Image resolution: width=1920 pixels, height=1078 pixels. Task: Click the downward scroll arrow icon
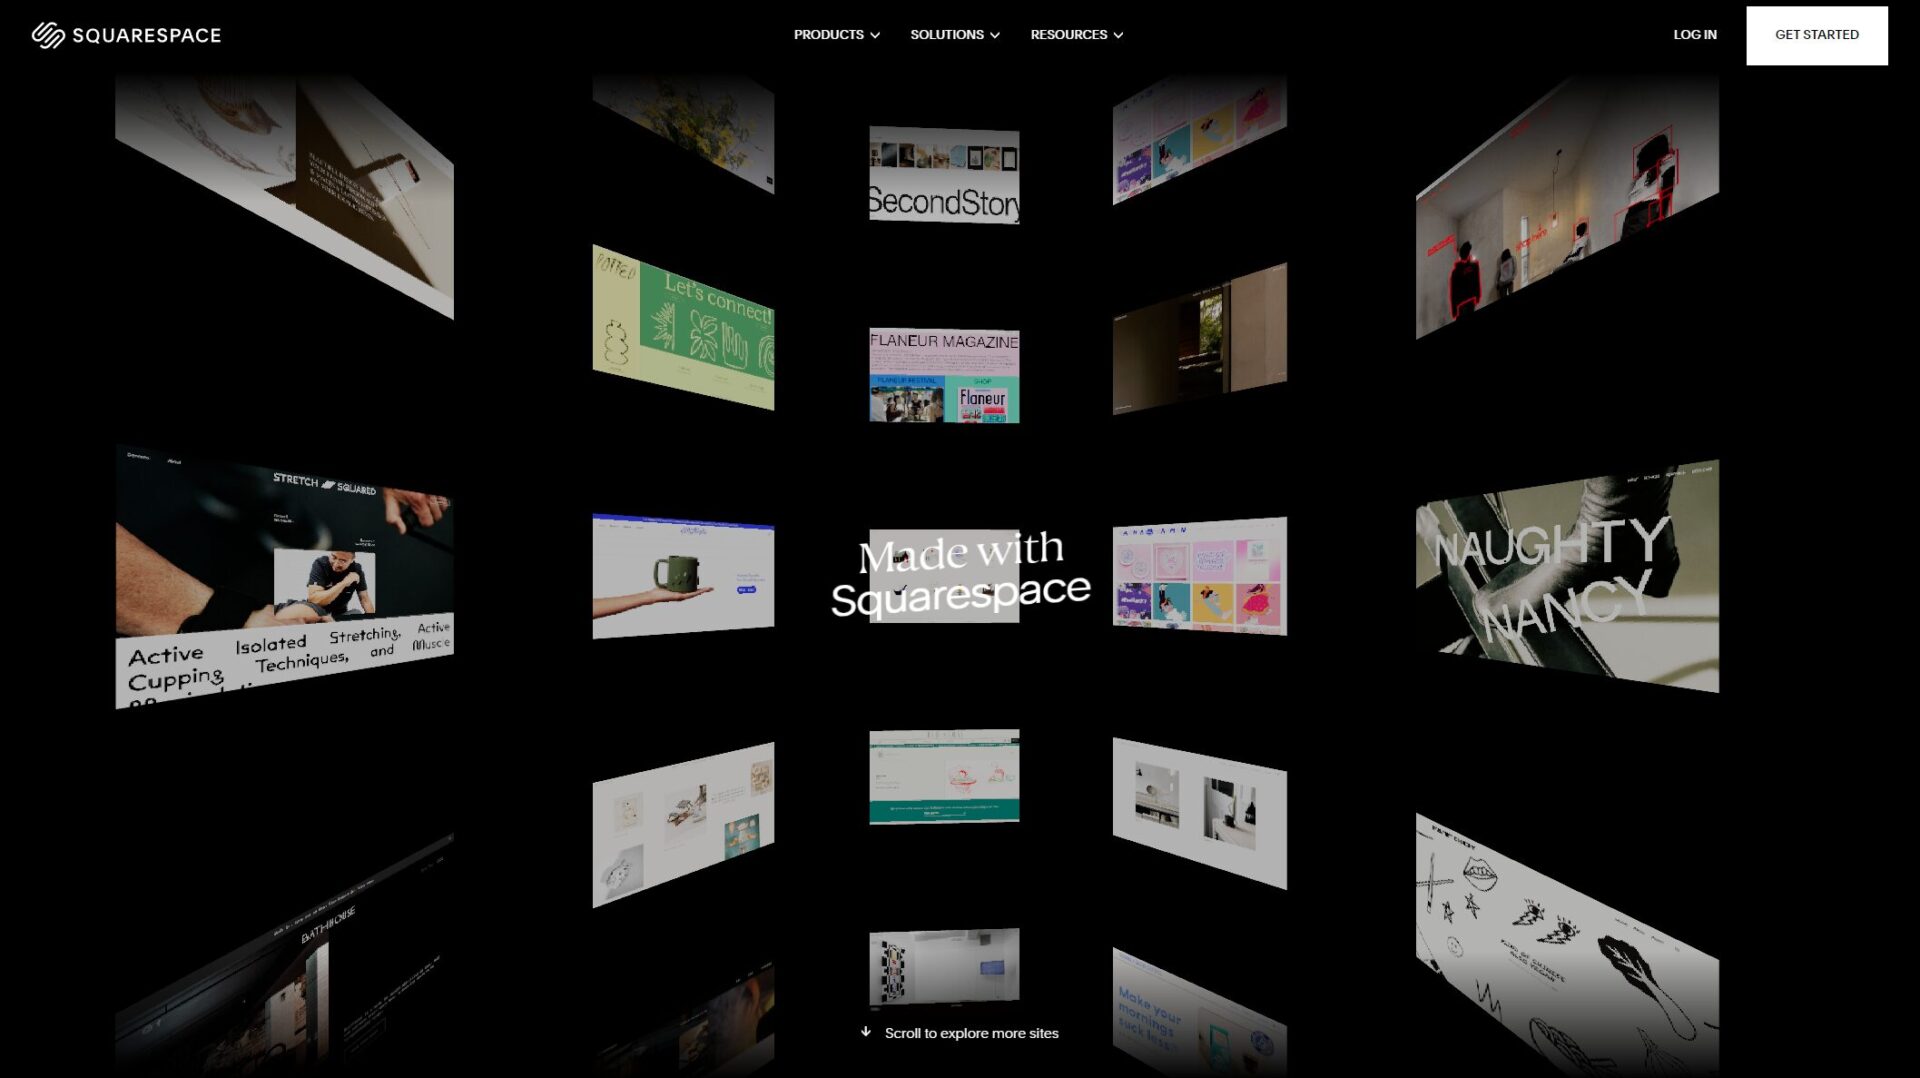[x=866, y=1033]
